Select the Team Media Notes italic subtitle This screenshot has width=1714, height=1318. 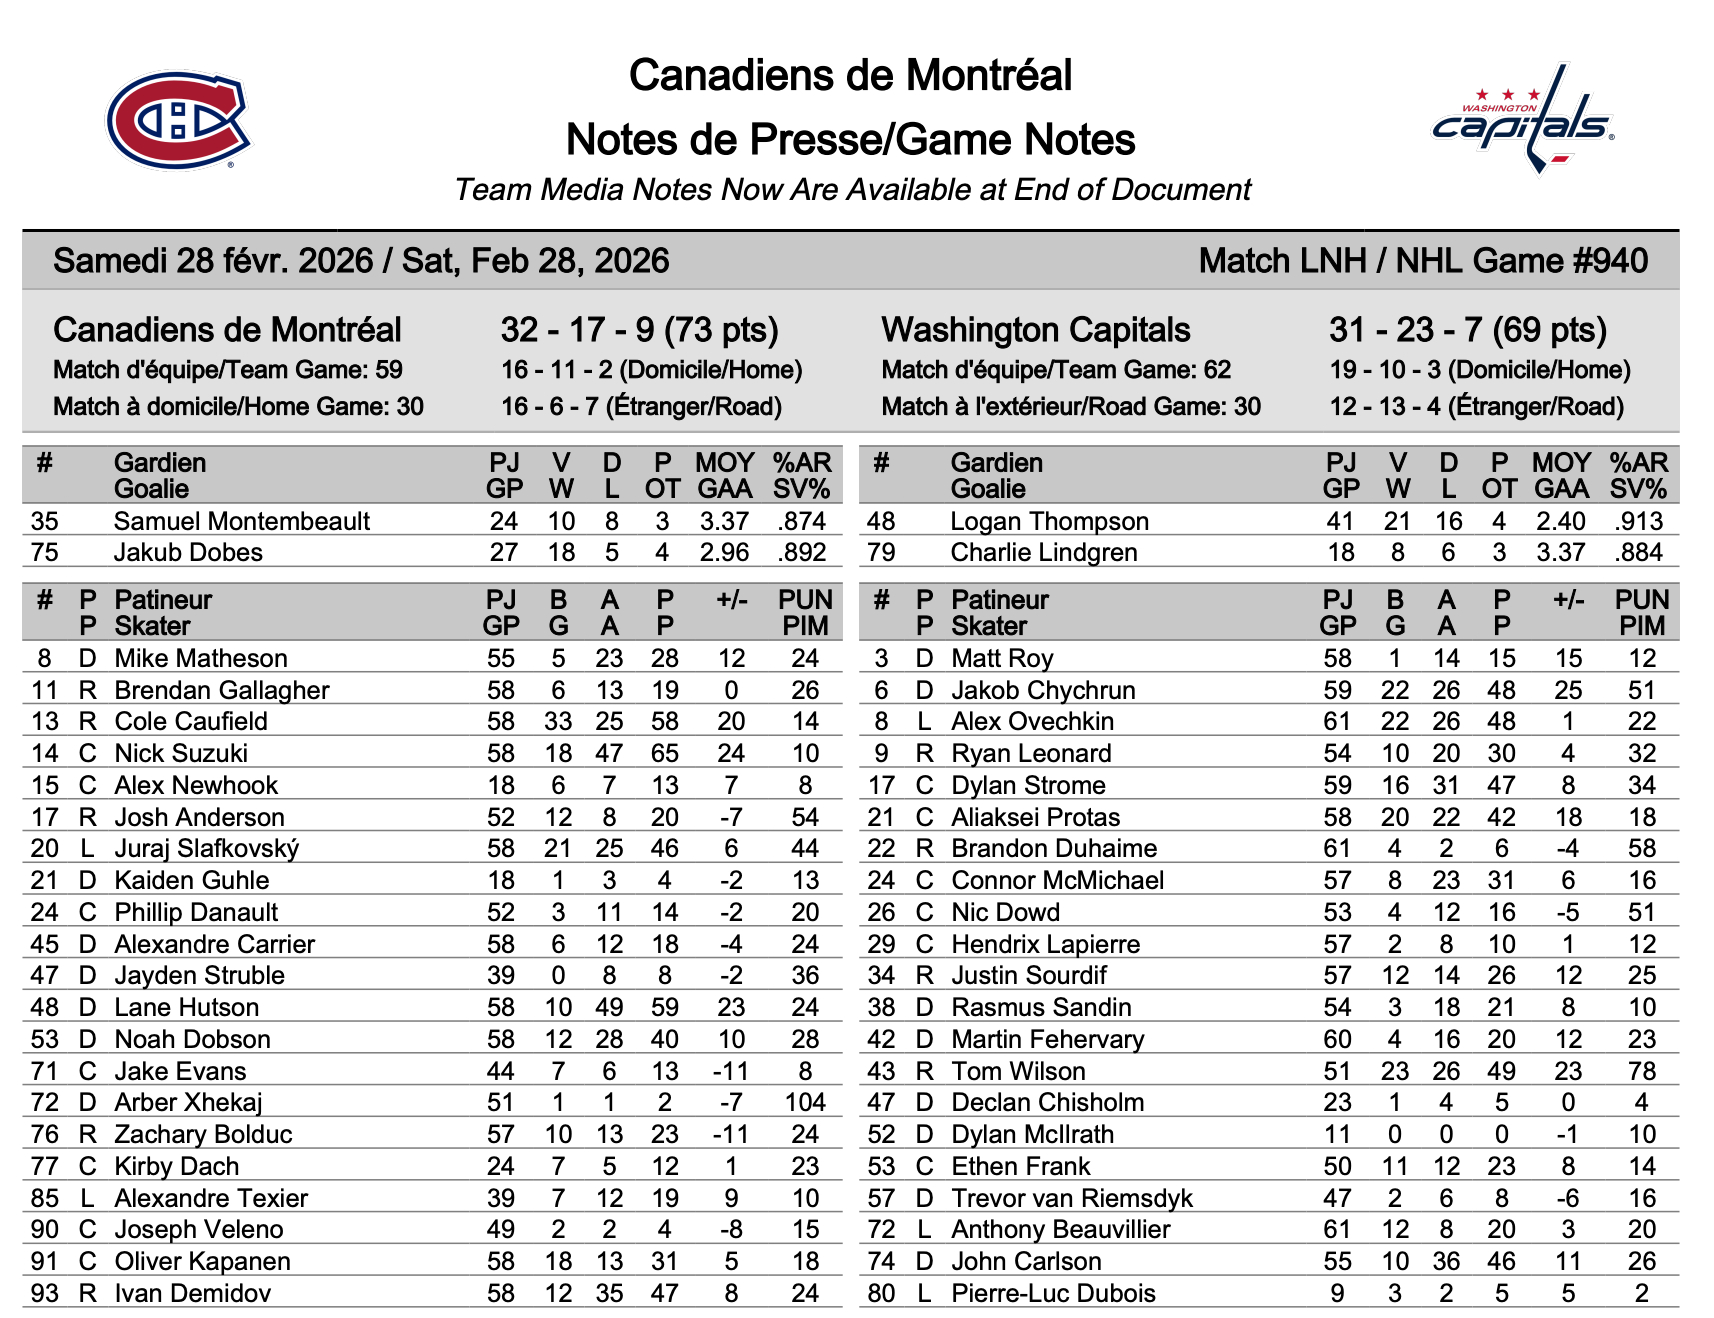pyautogui.click(x=852, y=190)
